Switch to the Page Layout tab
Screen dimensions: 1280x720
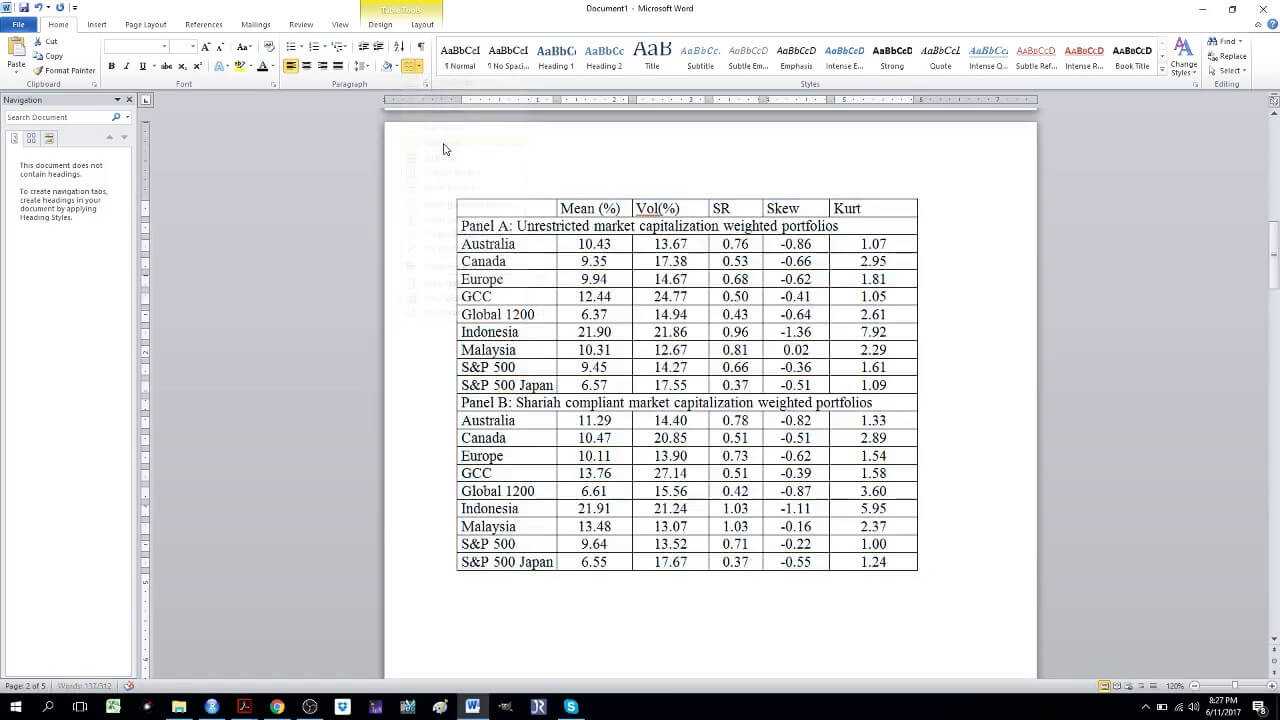146,24
